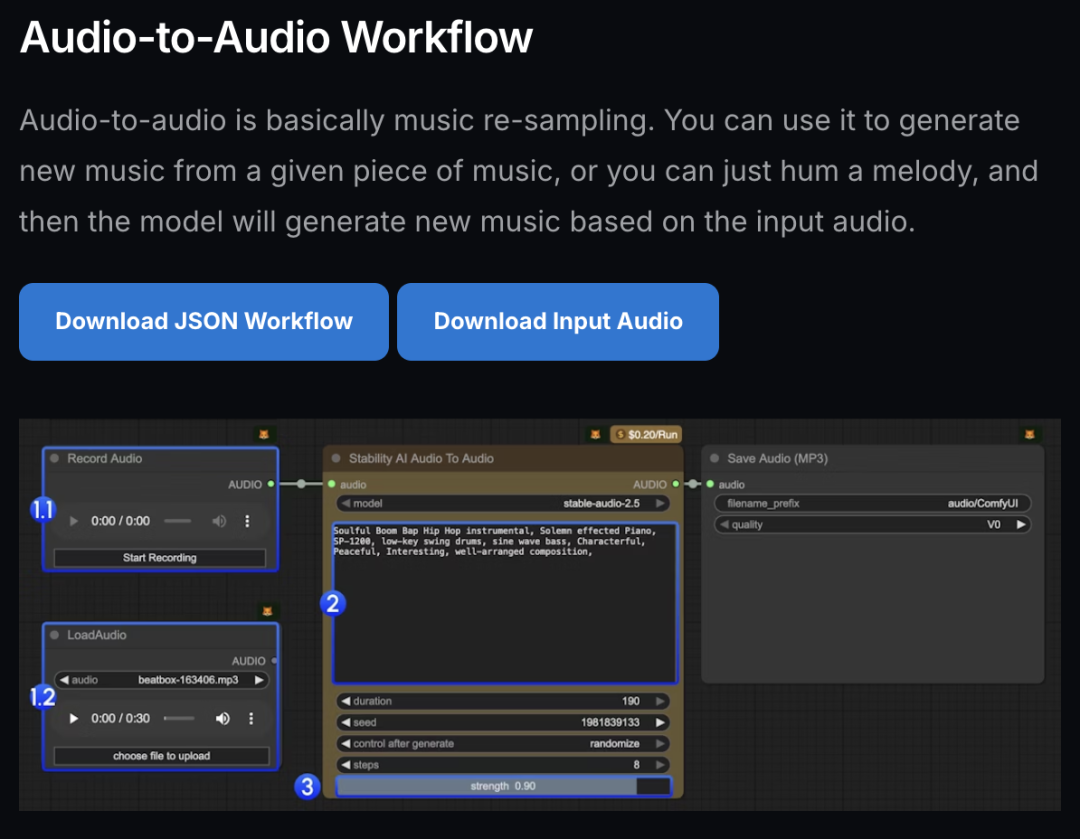The width and height of the screenshot is (1080, 839).
Task: Open more options in Record Audio player
Action: (247, 521)
